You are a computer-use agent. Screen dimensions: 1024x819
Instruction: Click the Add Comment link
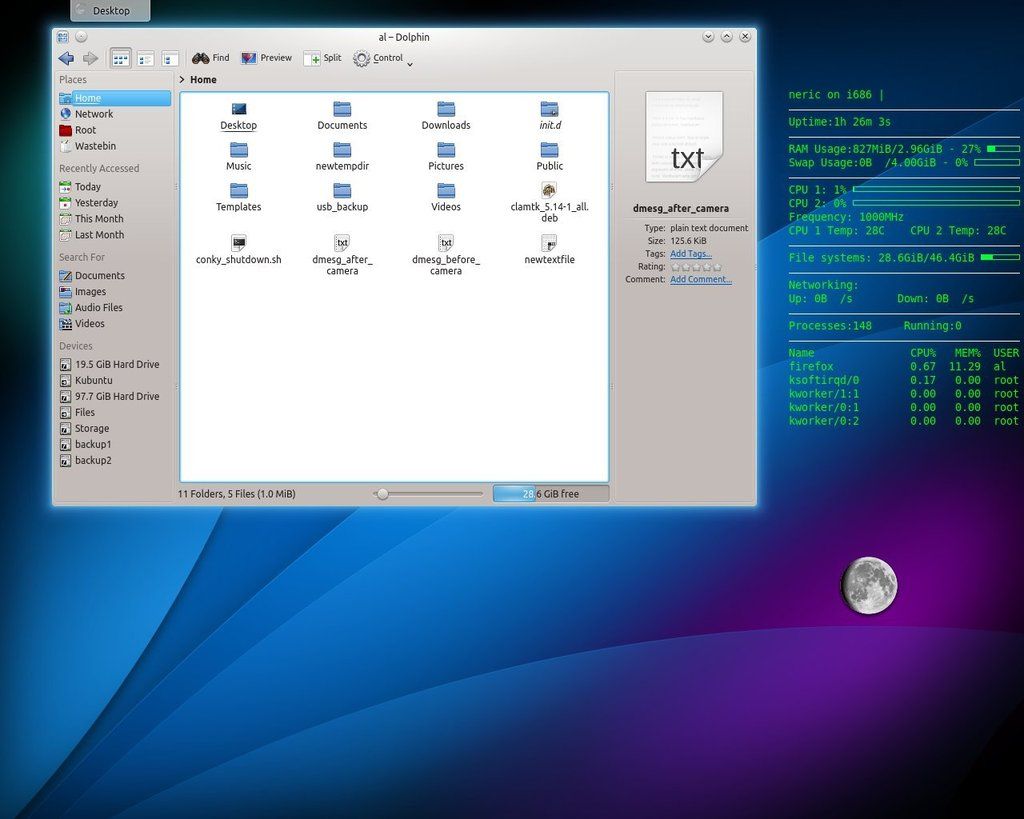click(701, 279)
